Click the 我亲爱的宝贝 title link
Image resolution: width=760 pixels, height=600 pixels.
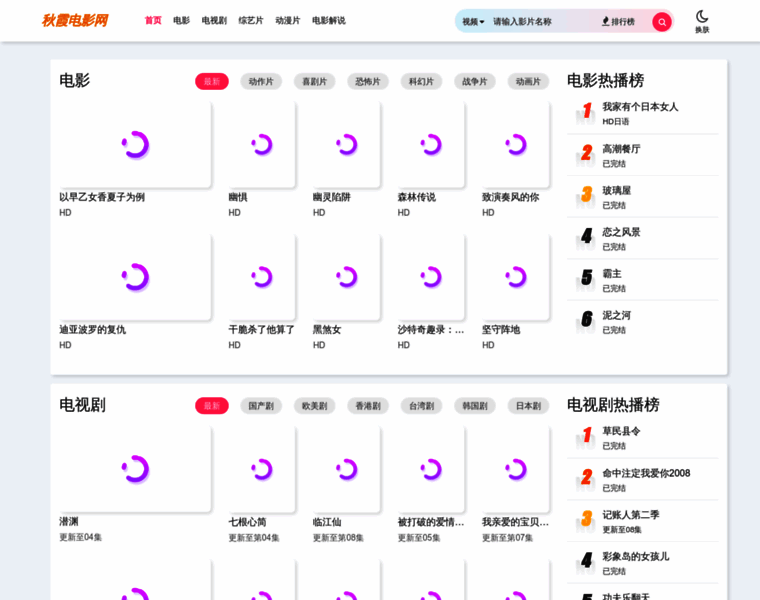(x=515, y=522)
